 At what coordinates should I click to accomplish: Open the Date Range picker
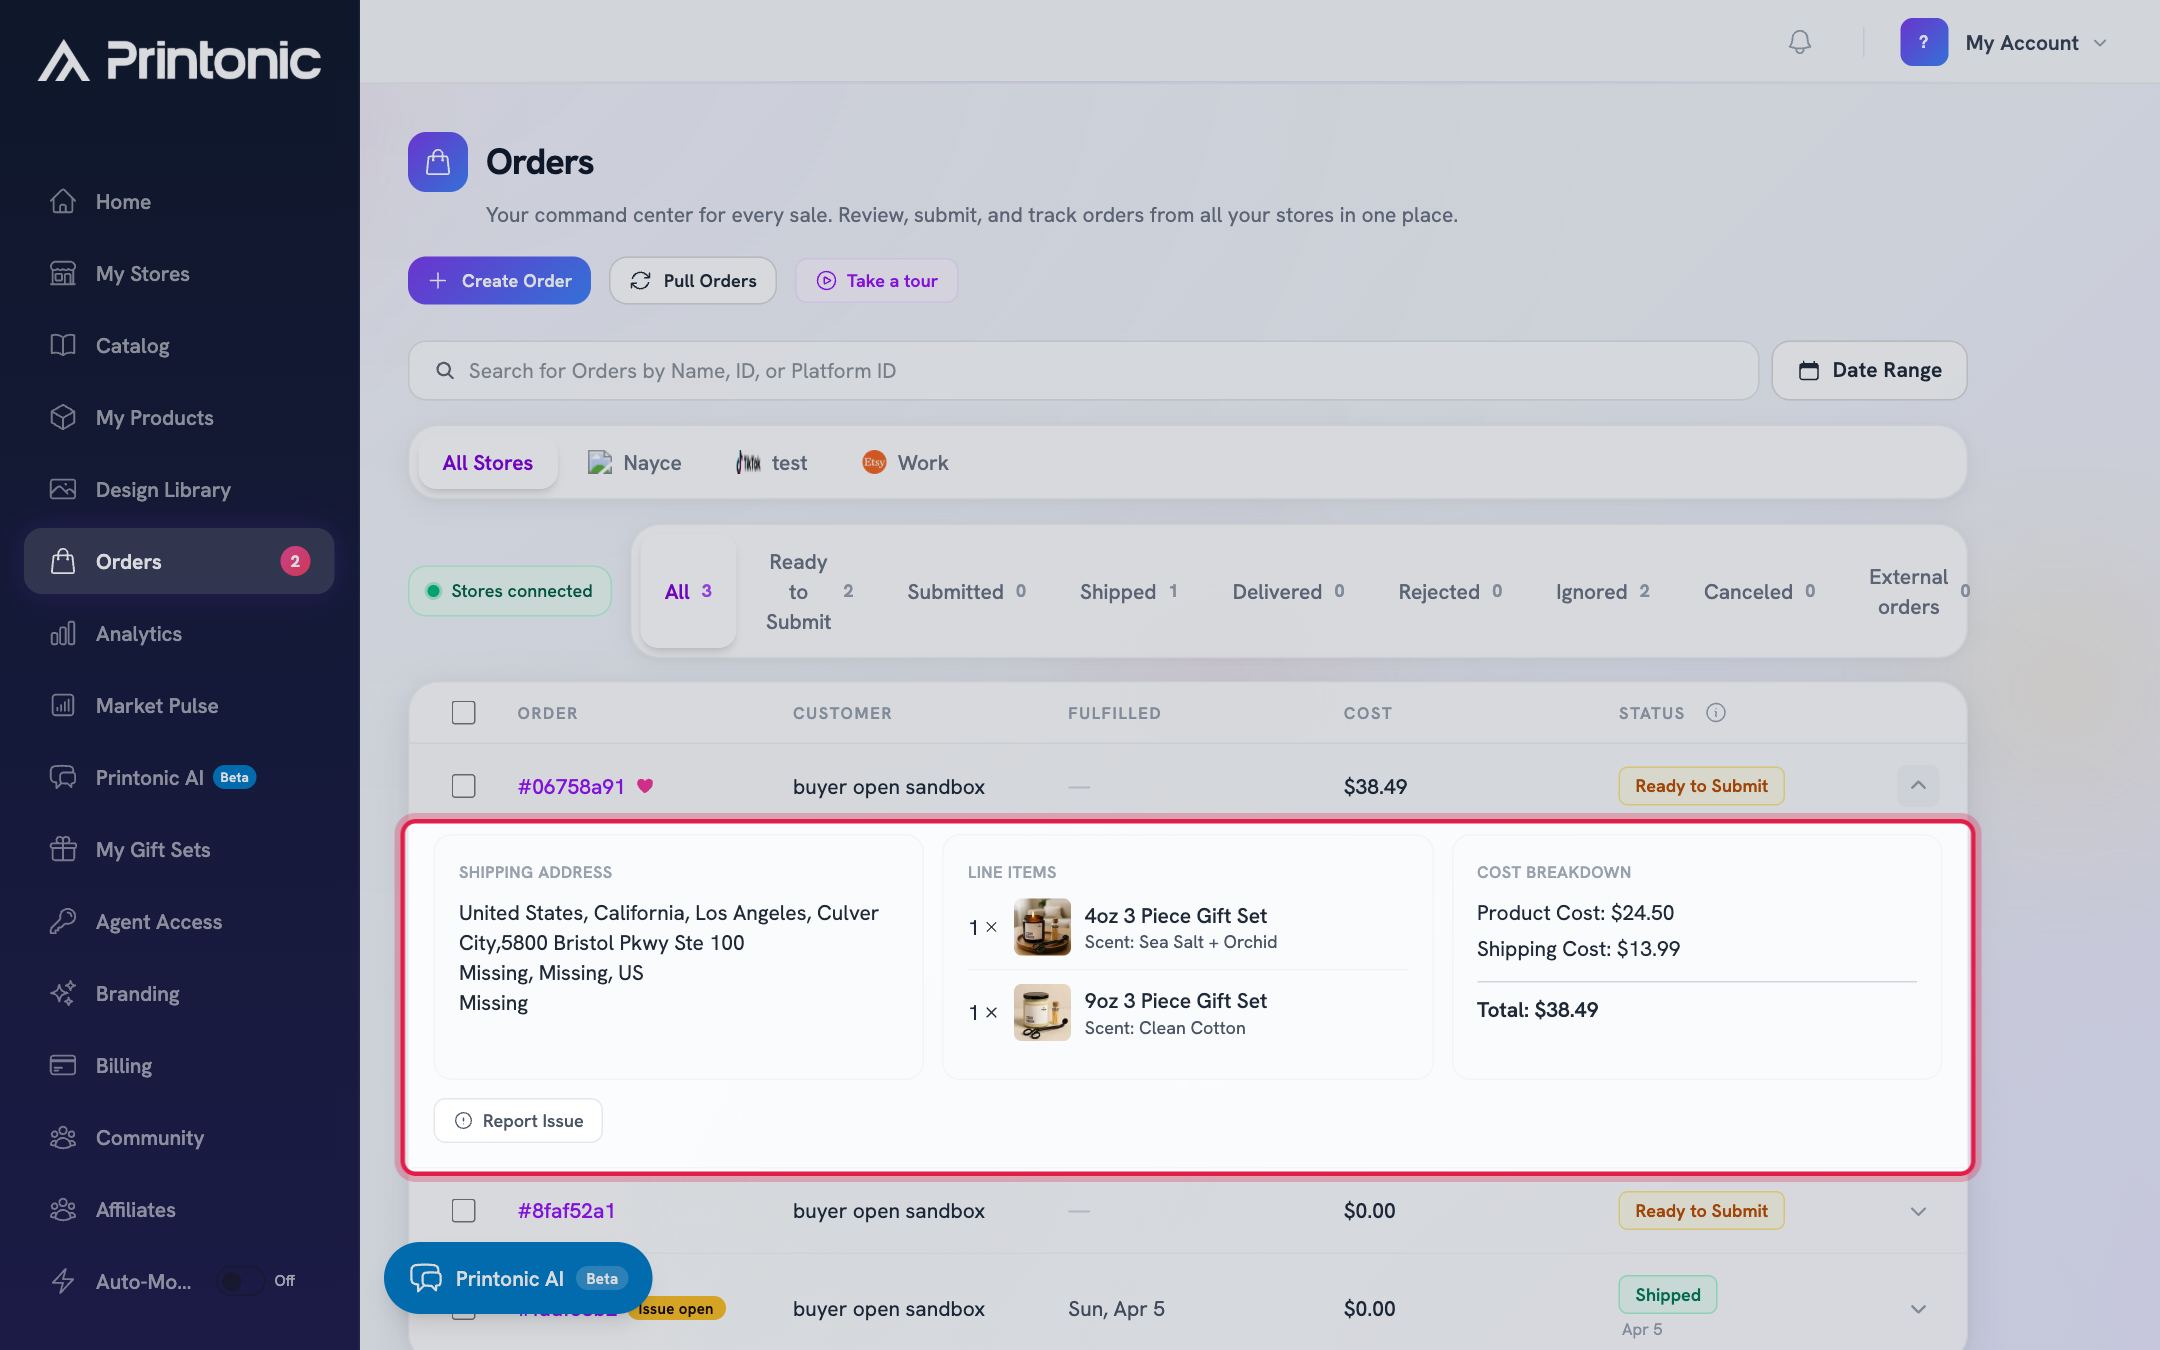[x=1869, y=371]
